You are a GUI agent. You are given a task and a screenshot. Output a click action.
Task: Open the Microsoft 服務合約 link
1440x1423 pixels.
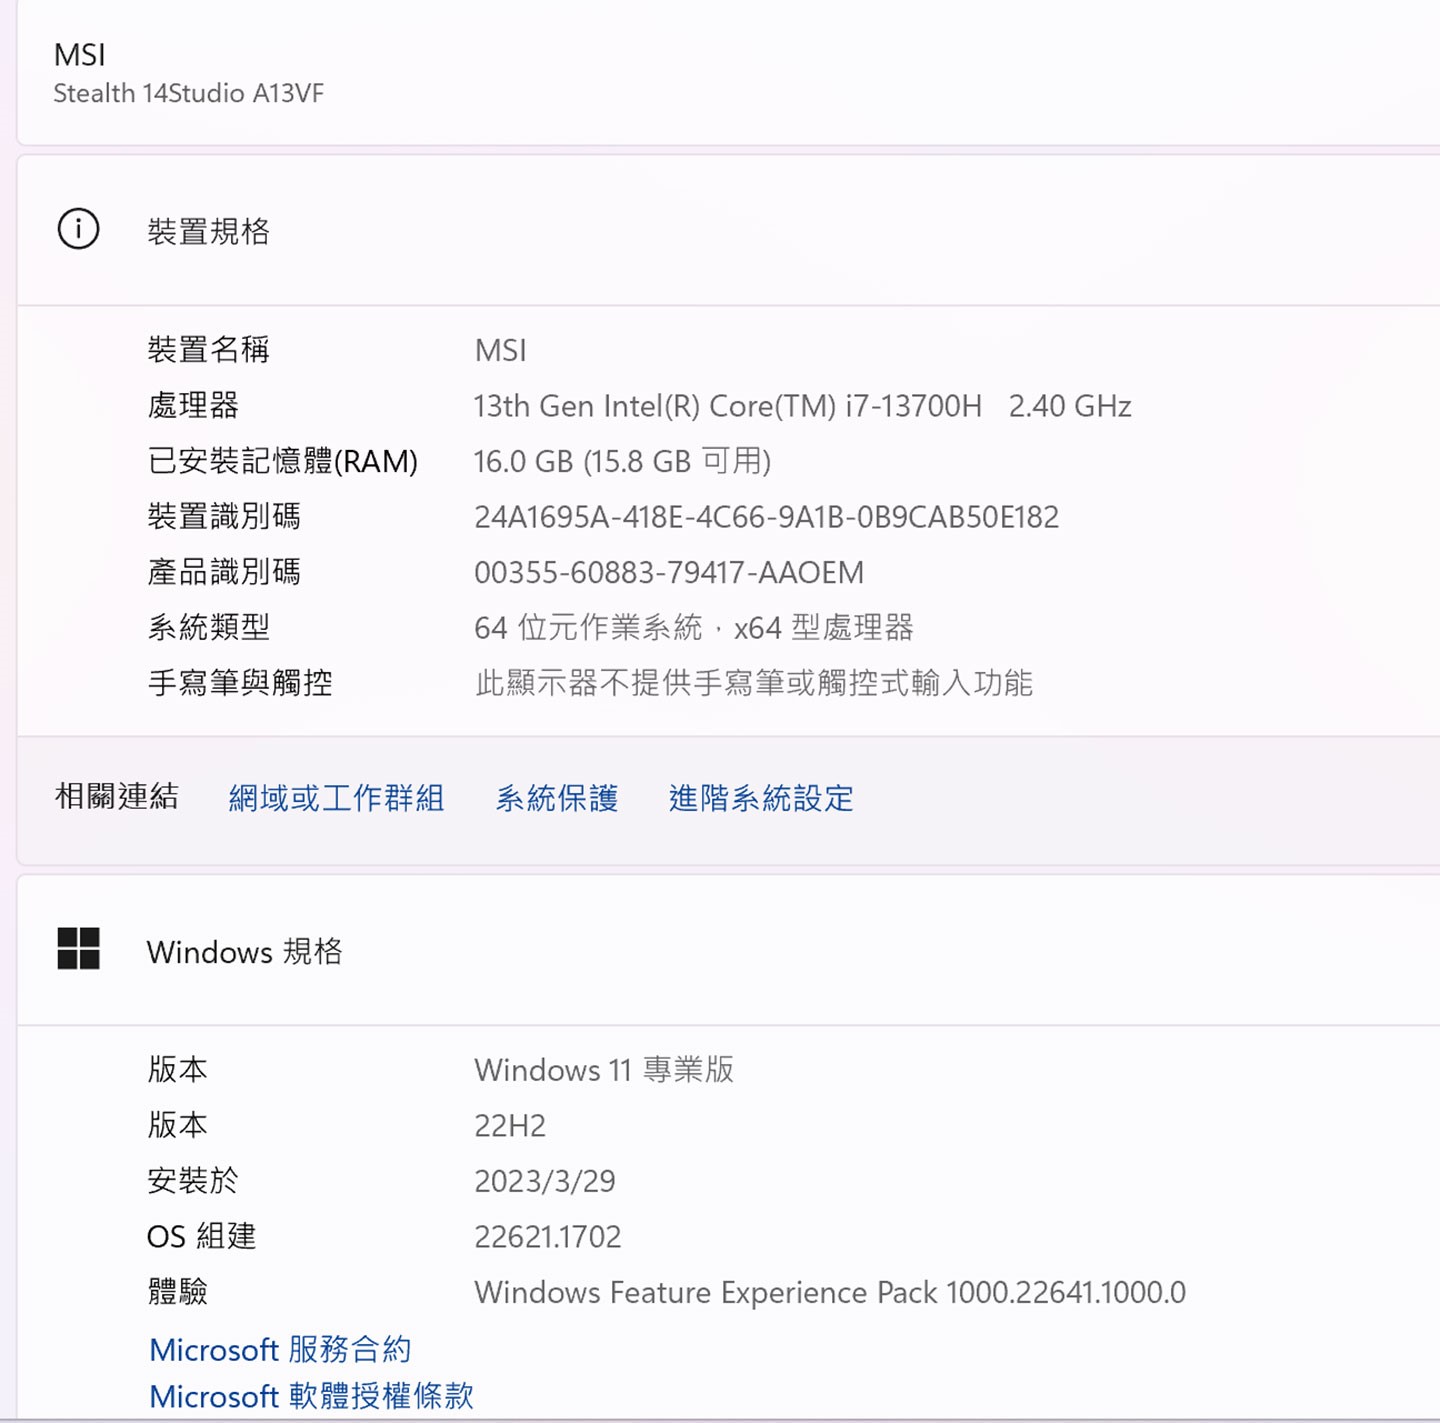click(280, 1349)
